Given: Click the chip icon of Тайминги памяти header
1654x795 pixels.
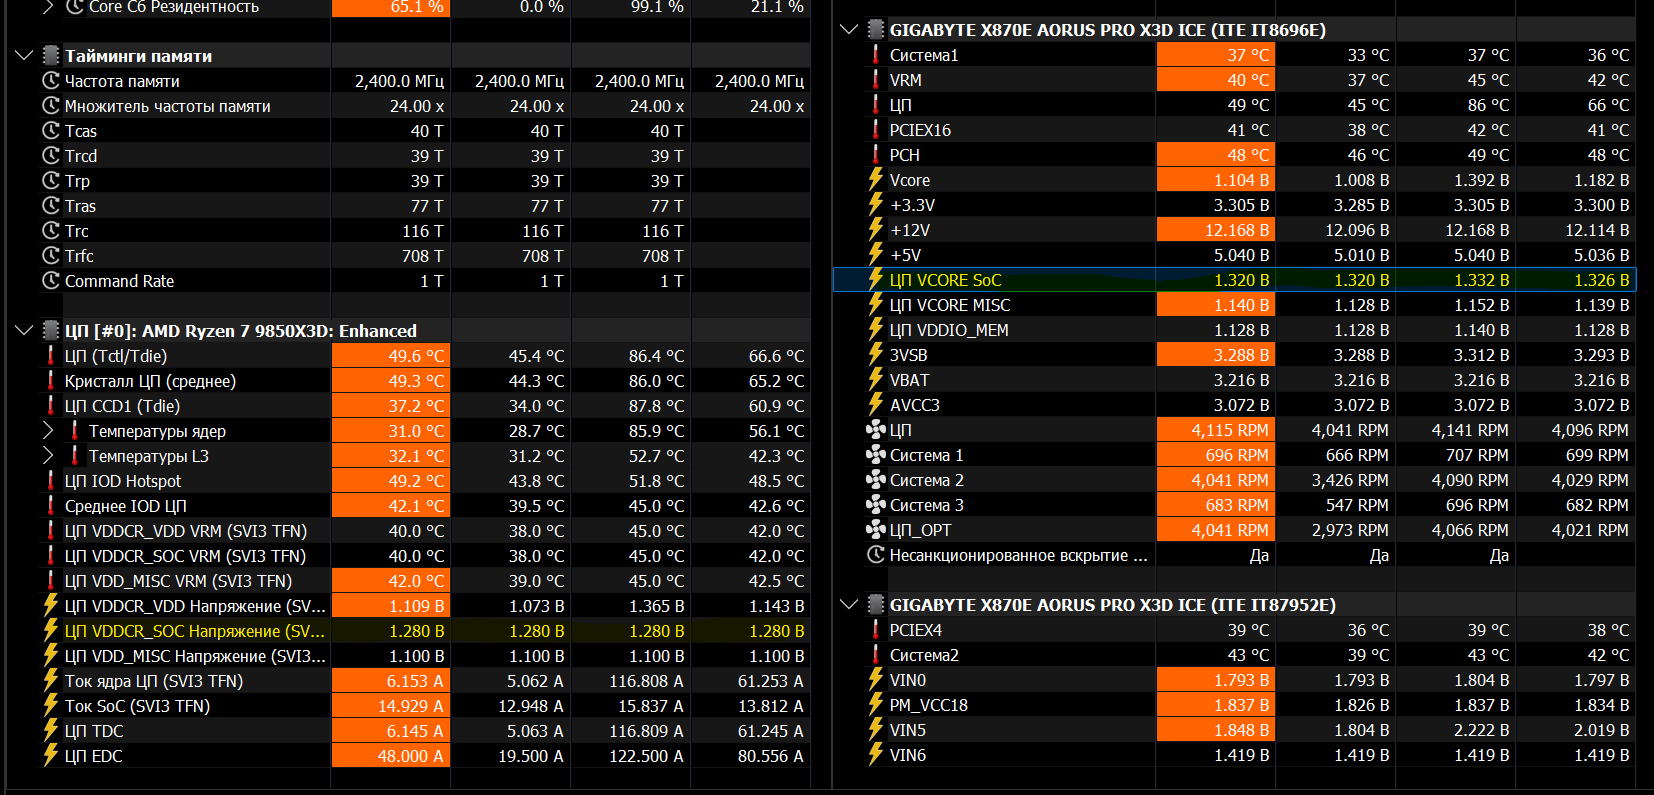Looking at the screenshot, I should (52, 56).
